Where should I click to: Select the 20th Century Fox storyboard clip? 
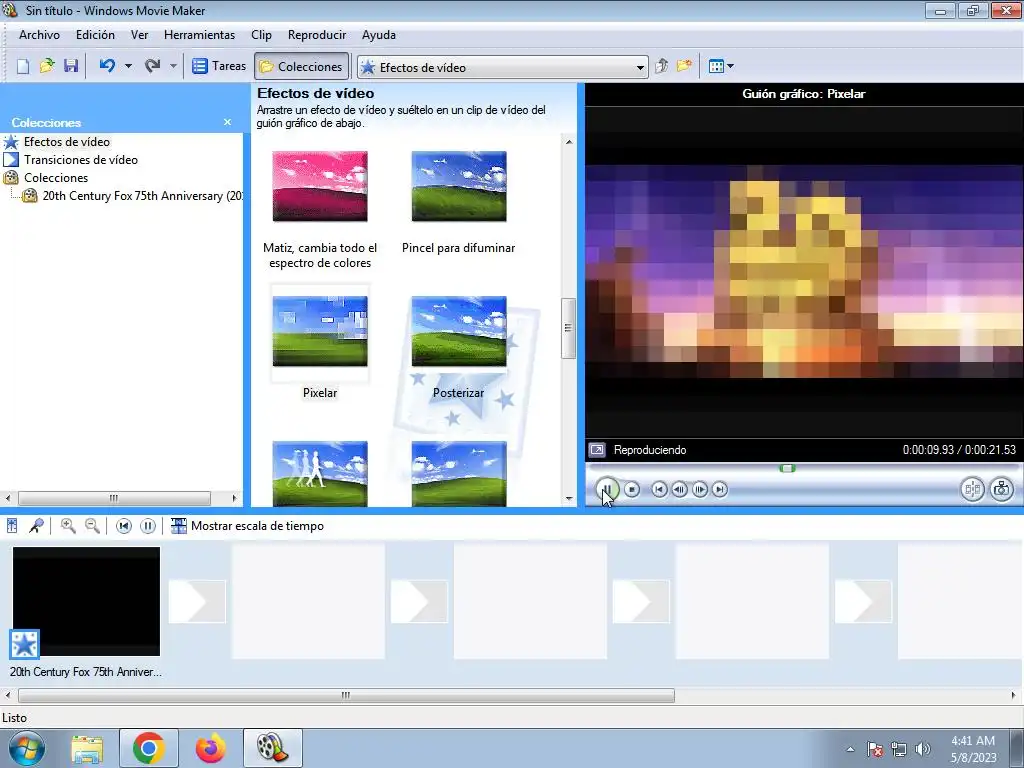coord(86,601)
